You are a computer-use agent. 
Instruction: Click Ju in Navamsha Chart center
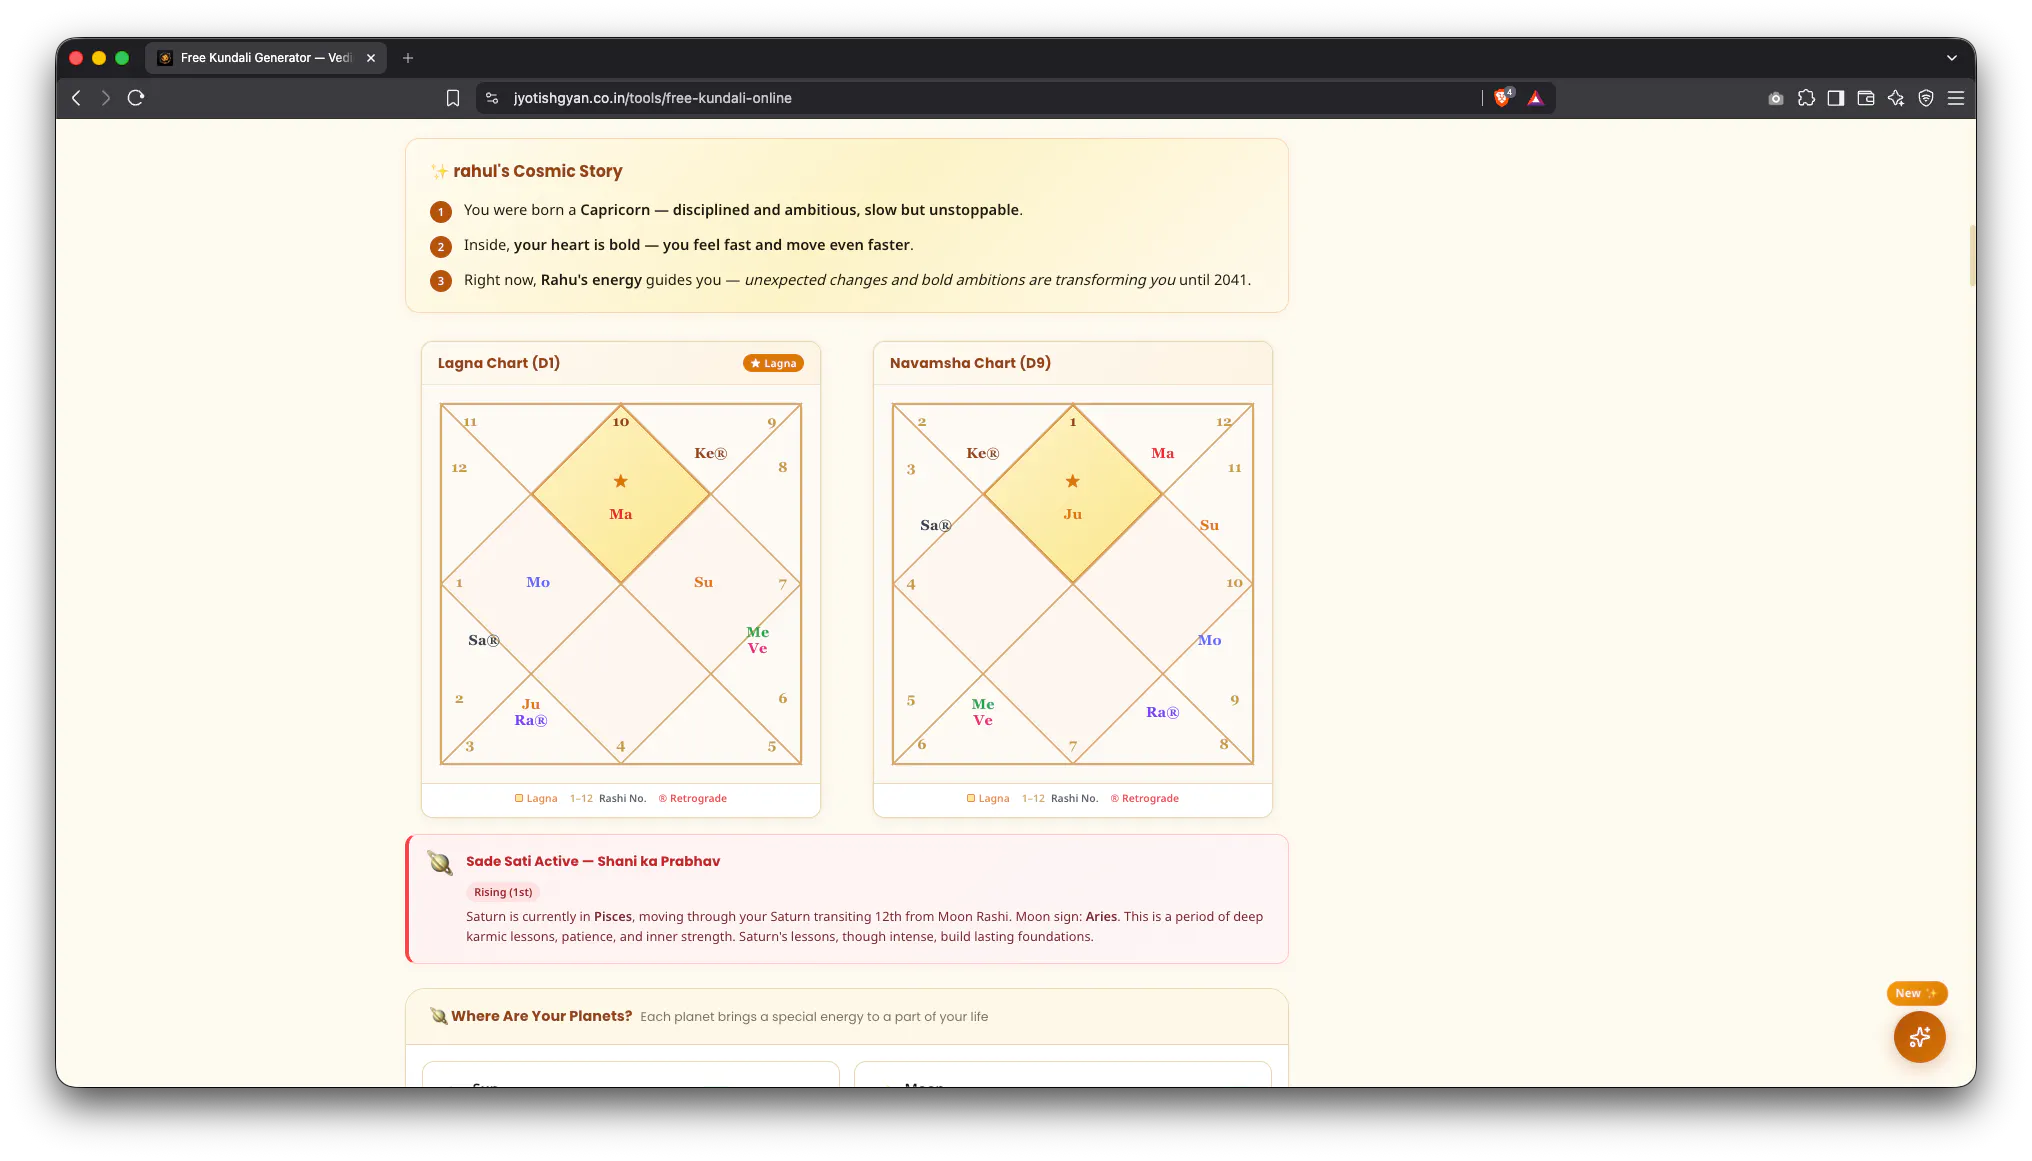click(x=1073, y=514)
